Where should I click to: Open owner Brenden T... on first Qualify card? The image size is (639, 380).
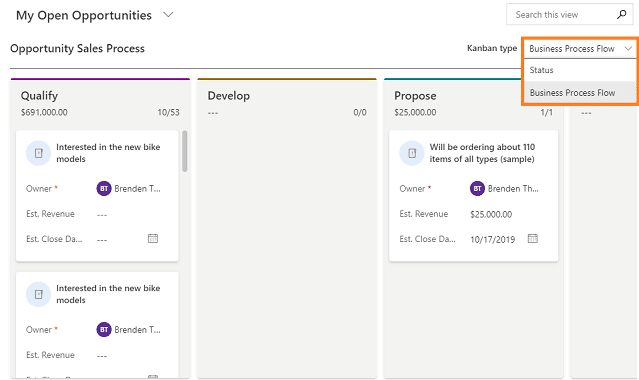(137, 188)
